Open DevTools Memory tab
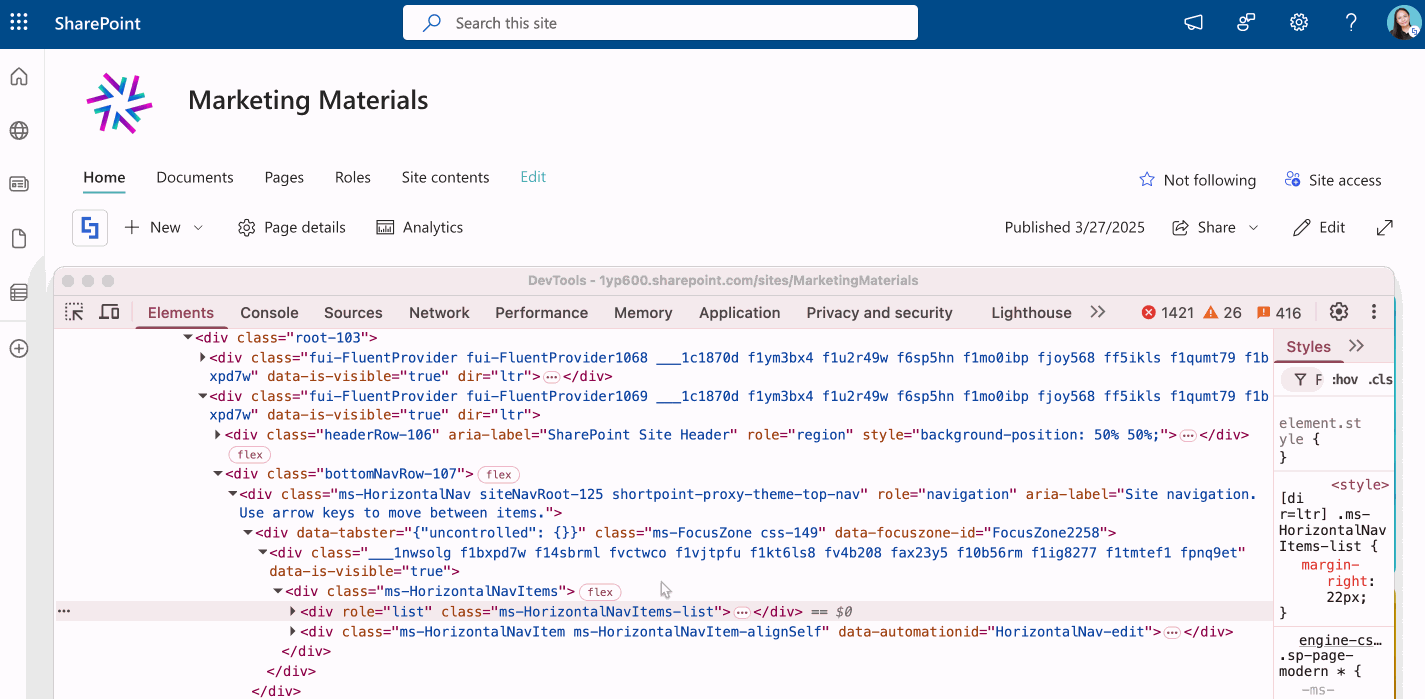This screenshot has width=1425, height=699. [643, 313]
